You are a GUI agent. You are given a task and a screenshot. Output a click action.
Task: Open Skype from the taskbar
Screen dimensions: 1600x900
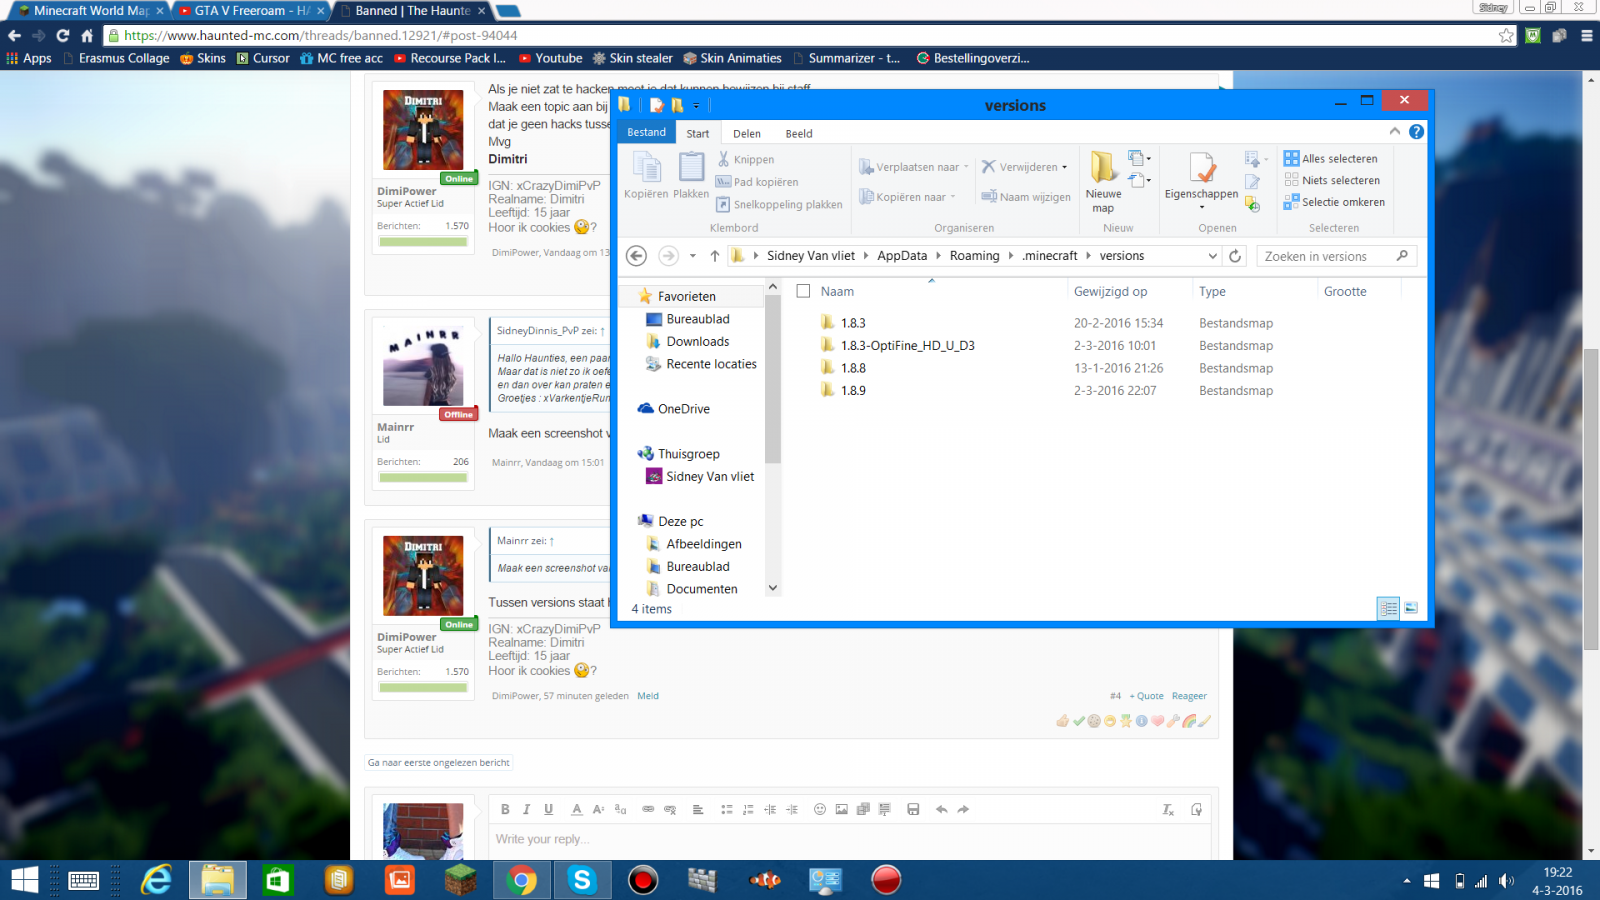[x=582, y=880]
